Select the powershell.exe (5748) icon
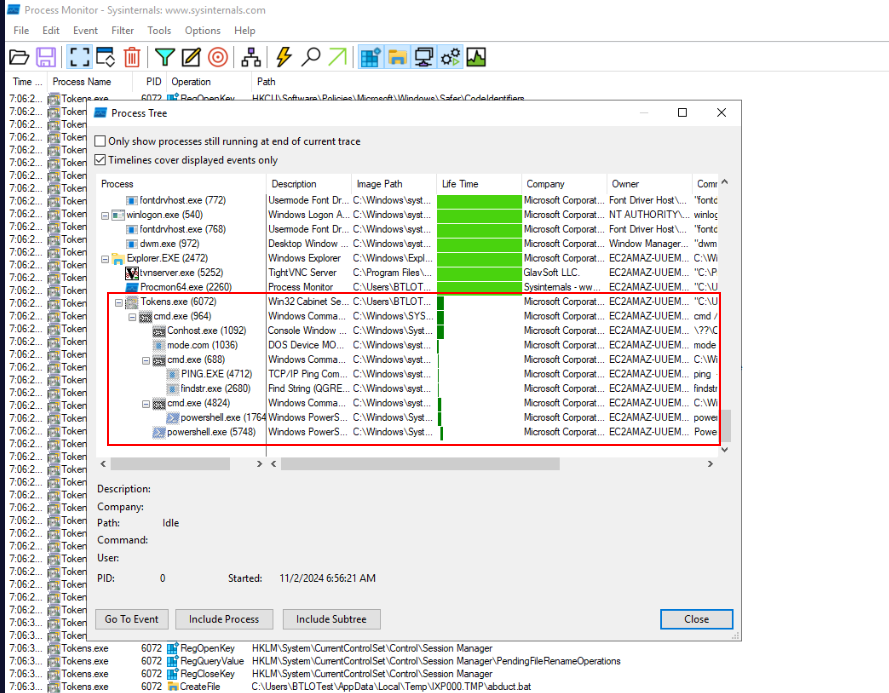889x693 pixels. 159,432
